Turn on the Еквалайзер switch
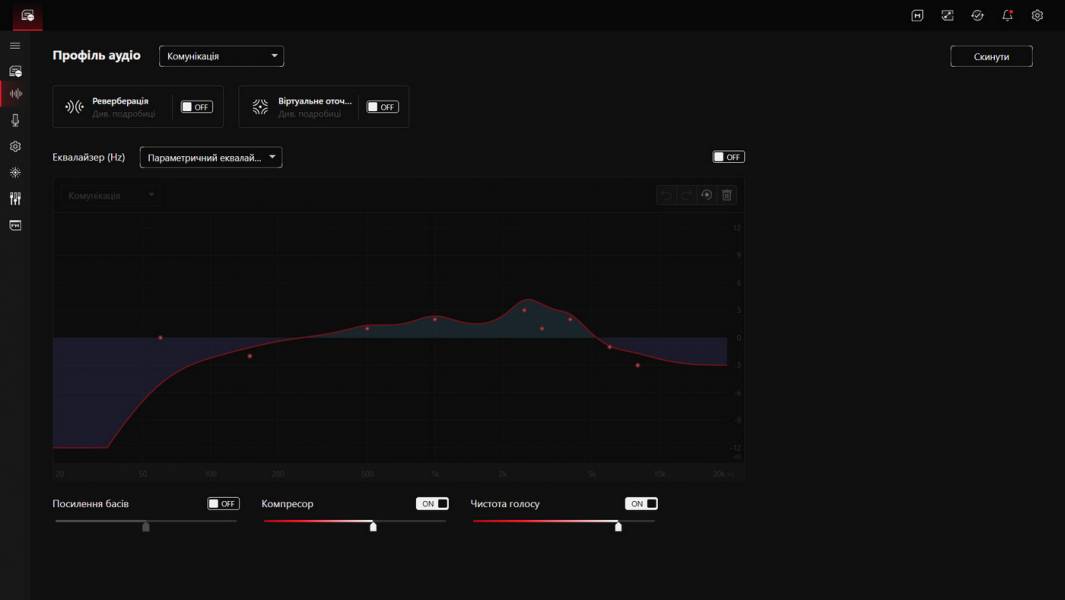Screen dimensions: 1065x600 [x=728, y=157]
